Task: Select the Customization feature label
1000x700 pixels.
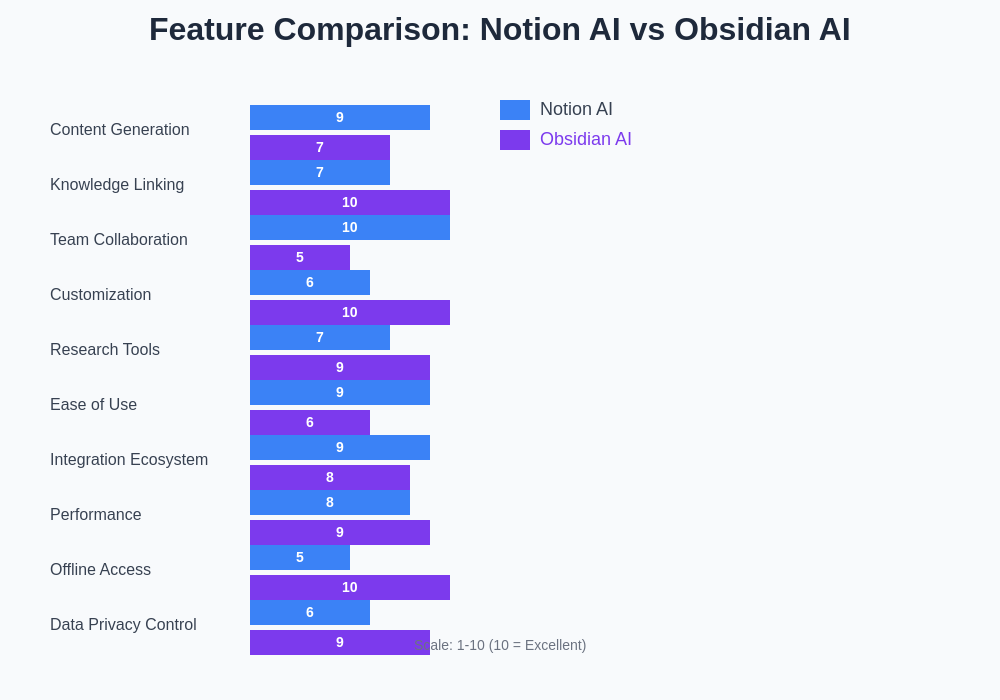Action: point(101,295)
